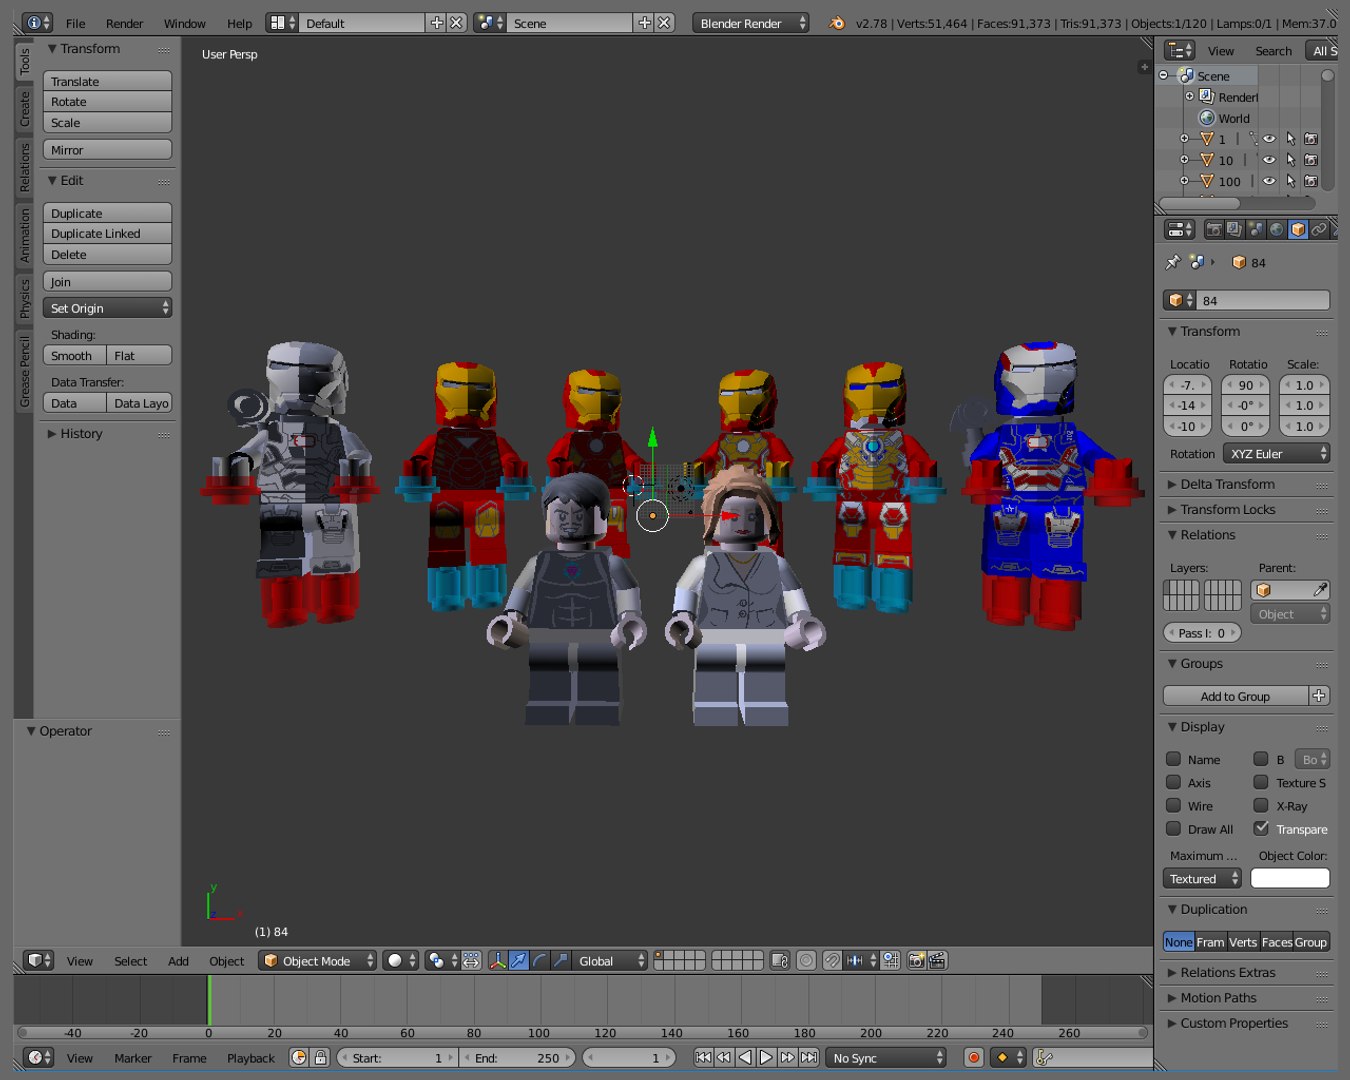1350x1080 pixels.
Task: Pin the properties context with pushpin
Action: click(1173, 262)
